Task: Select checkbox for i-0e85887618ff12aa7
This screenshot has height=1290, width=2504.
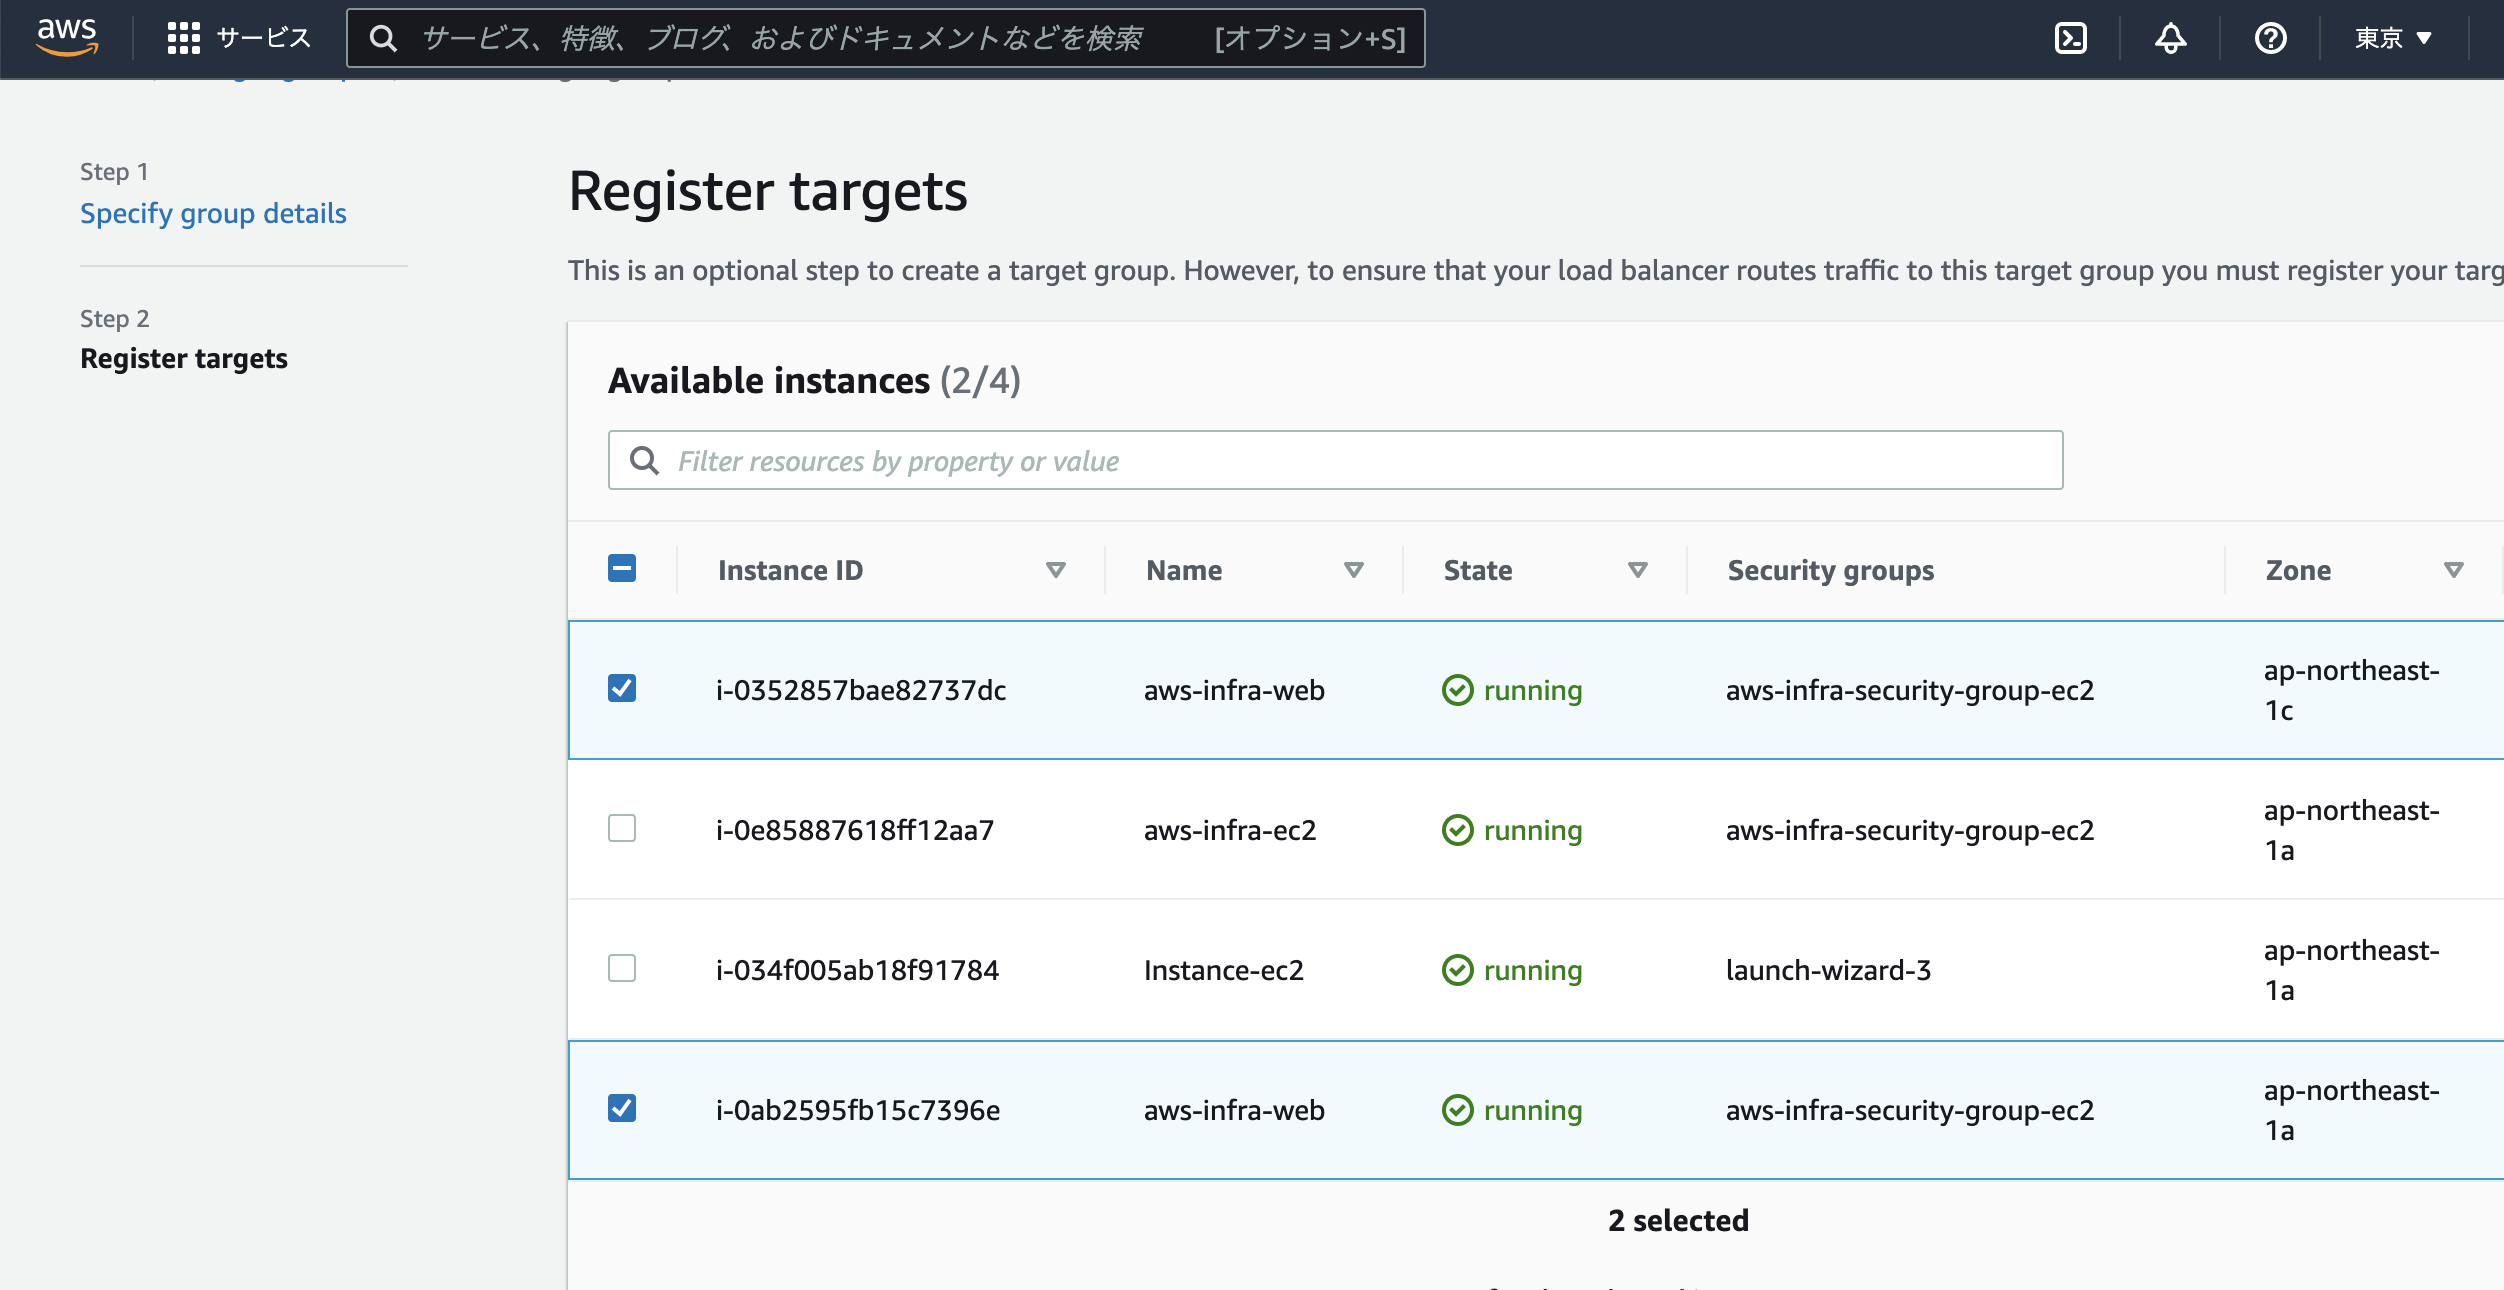Action: pyautogui.click(x=622, y=828)
